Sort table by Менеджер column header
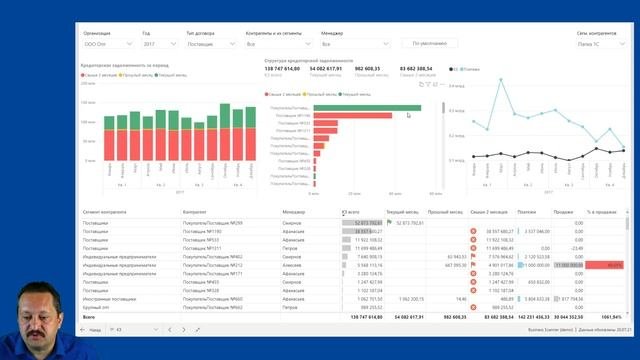 click(x=293, y=212)
